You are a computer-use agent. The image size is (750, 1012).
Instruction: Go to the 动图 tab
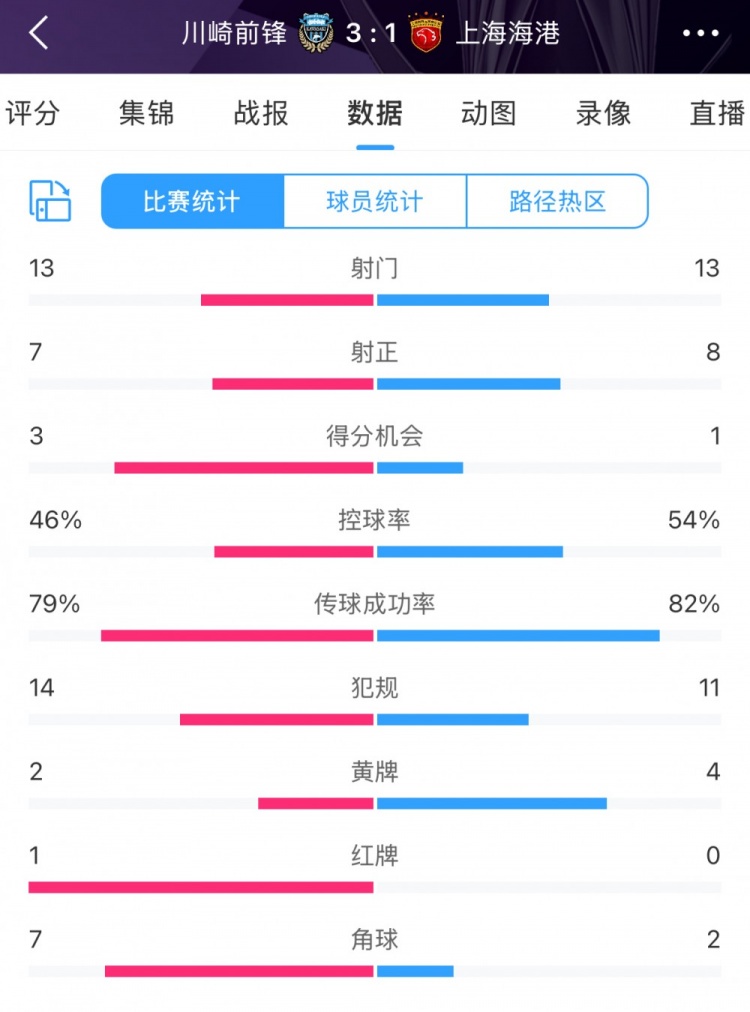point(489,113)
